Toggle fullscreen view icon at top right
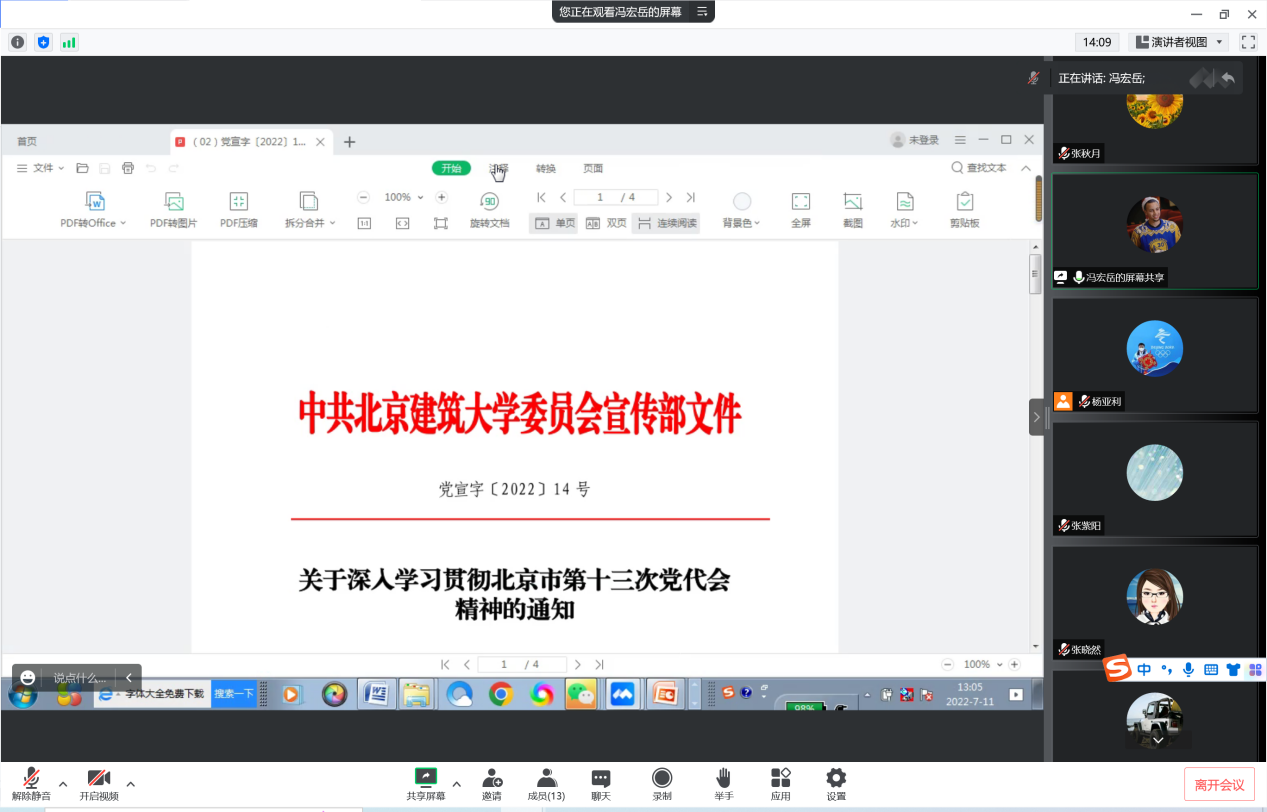Image resolution: width=1267 pixels, height=812 pixels. pos(1248,42)
